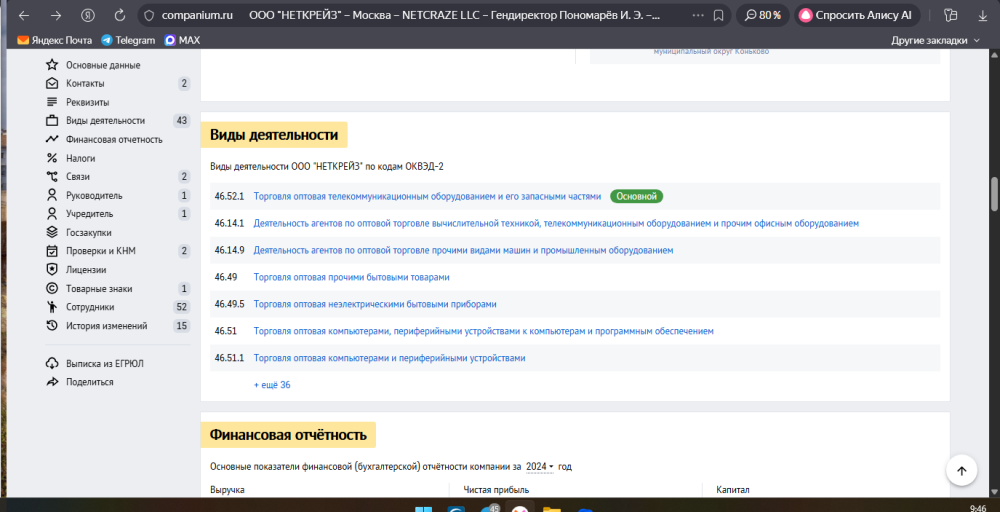Reload the page with the refresh icon
The height and width of the screenshot is (512, 1000).
[x=120, y=16]
